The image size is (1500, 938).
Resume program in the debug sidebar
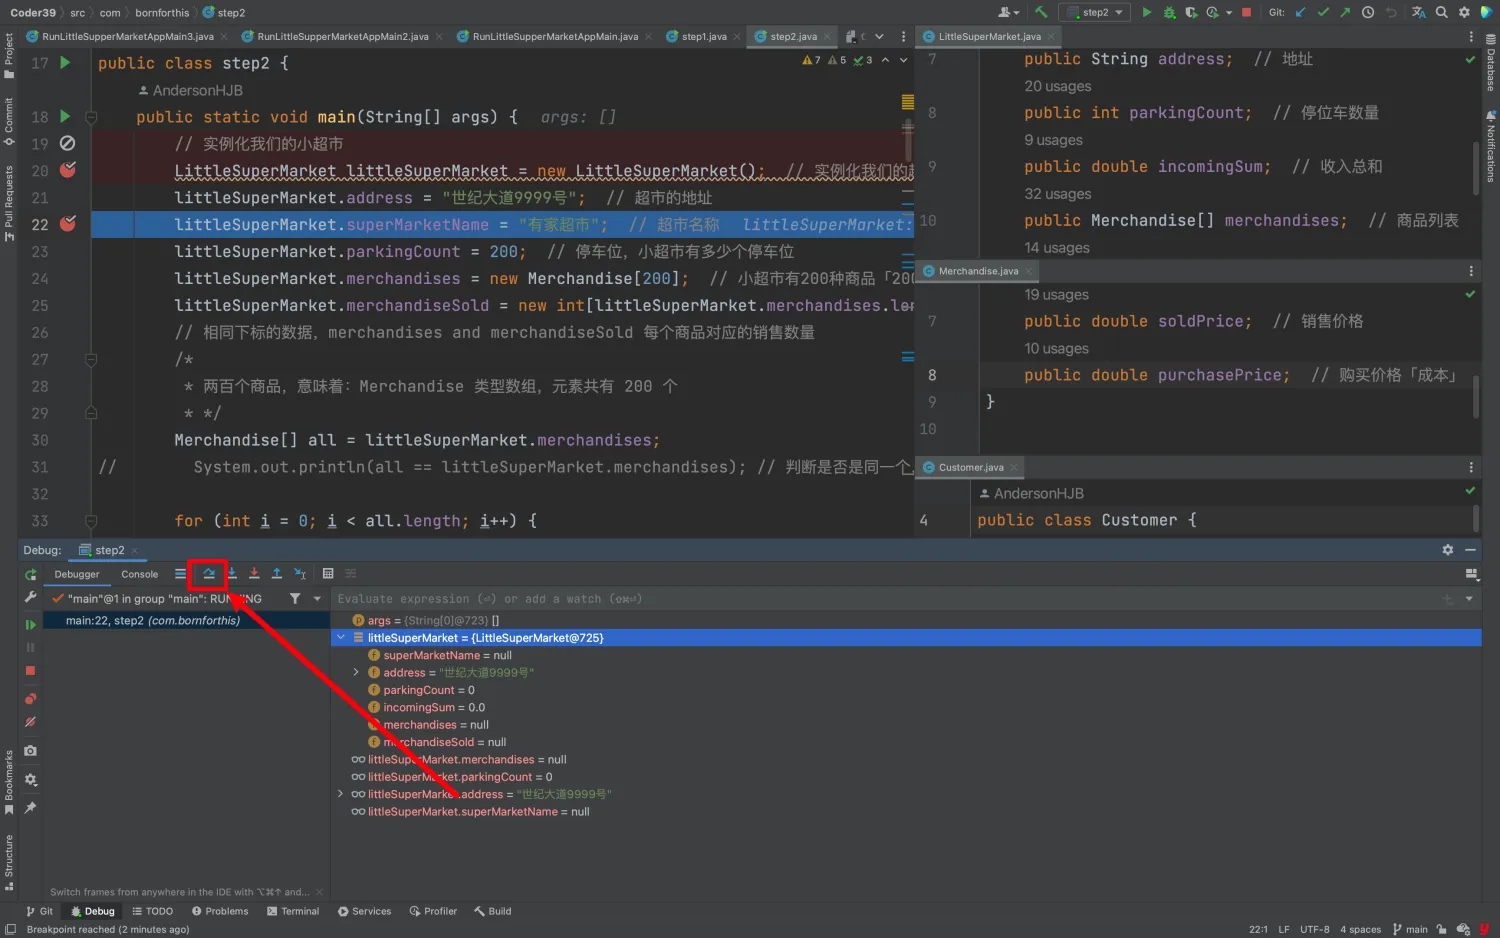(31, 624)
